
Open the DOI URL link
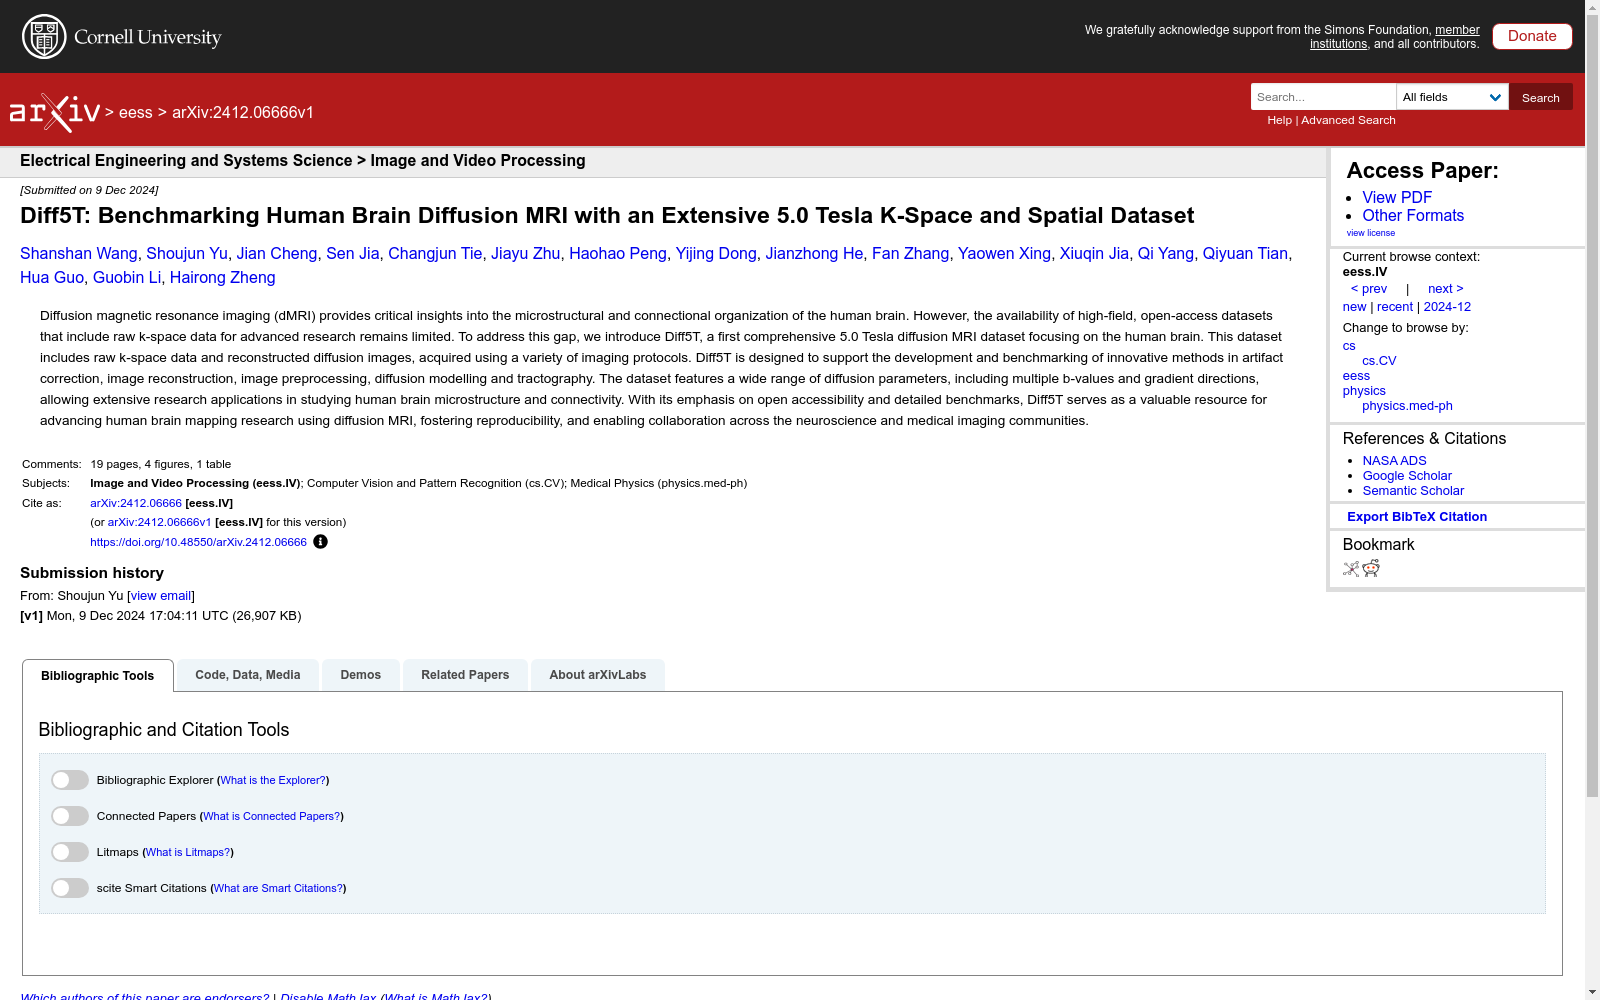click(198, 542)
